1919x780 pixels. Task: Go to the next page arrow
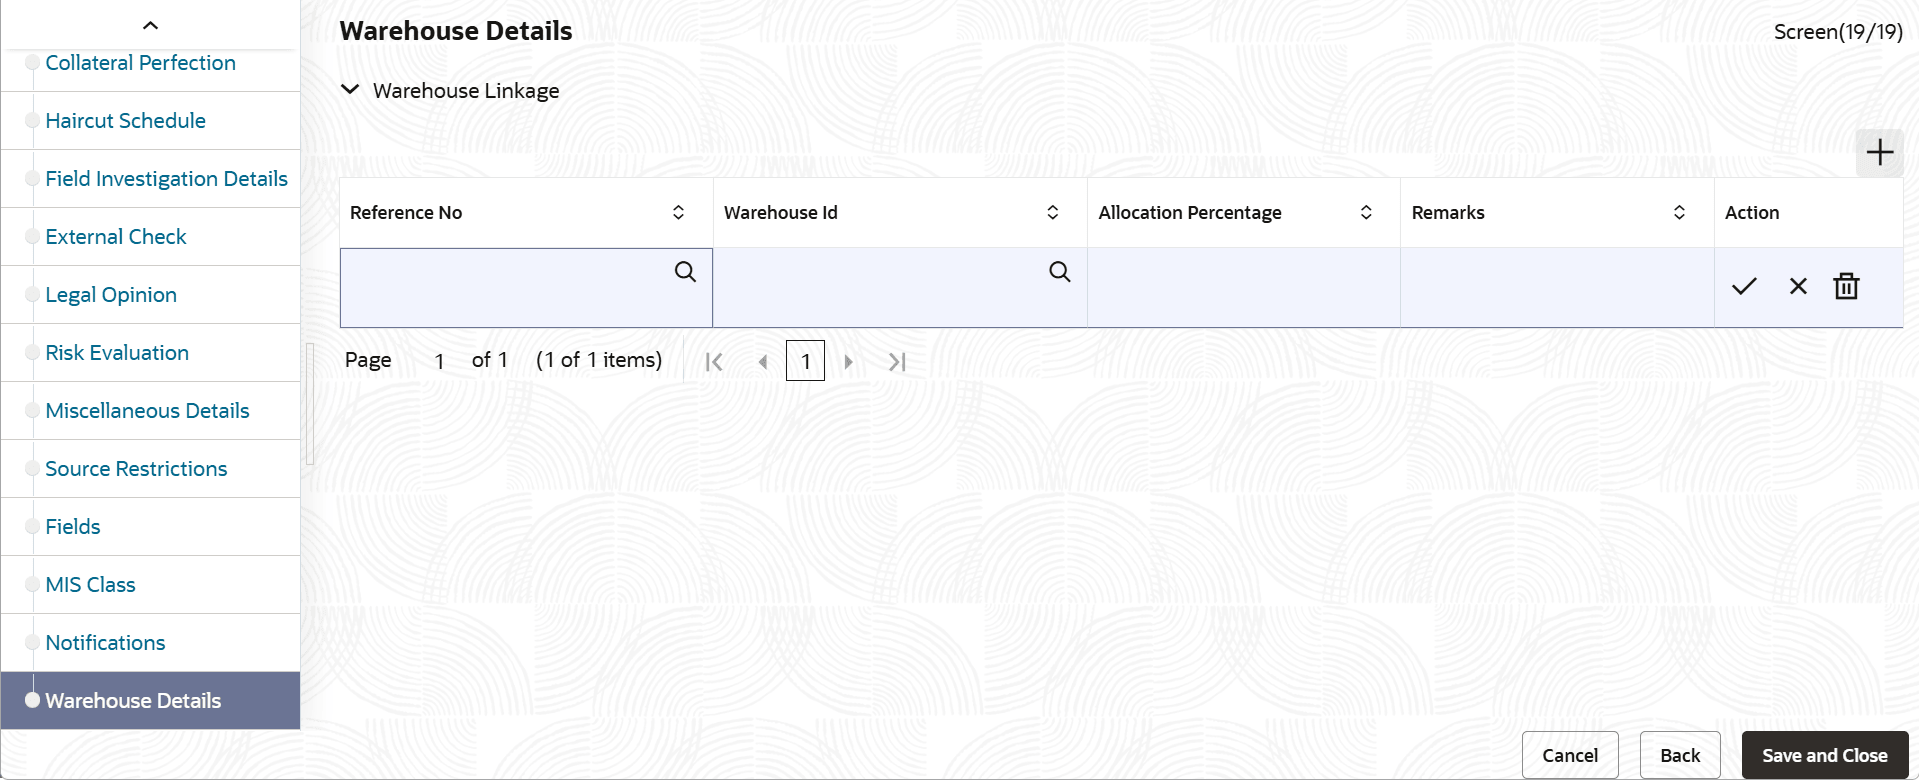point(849,361)
